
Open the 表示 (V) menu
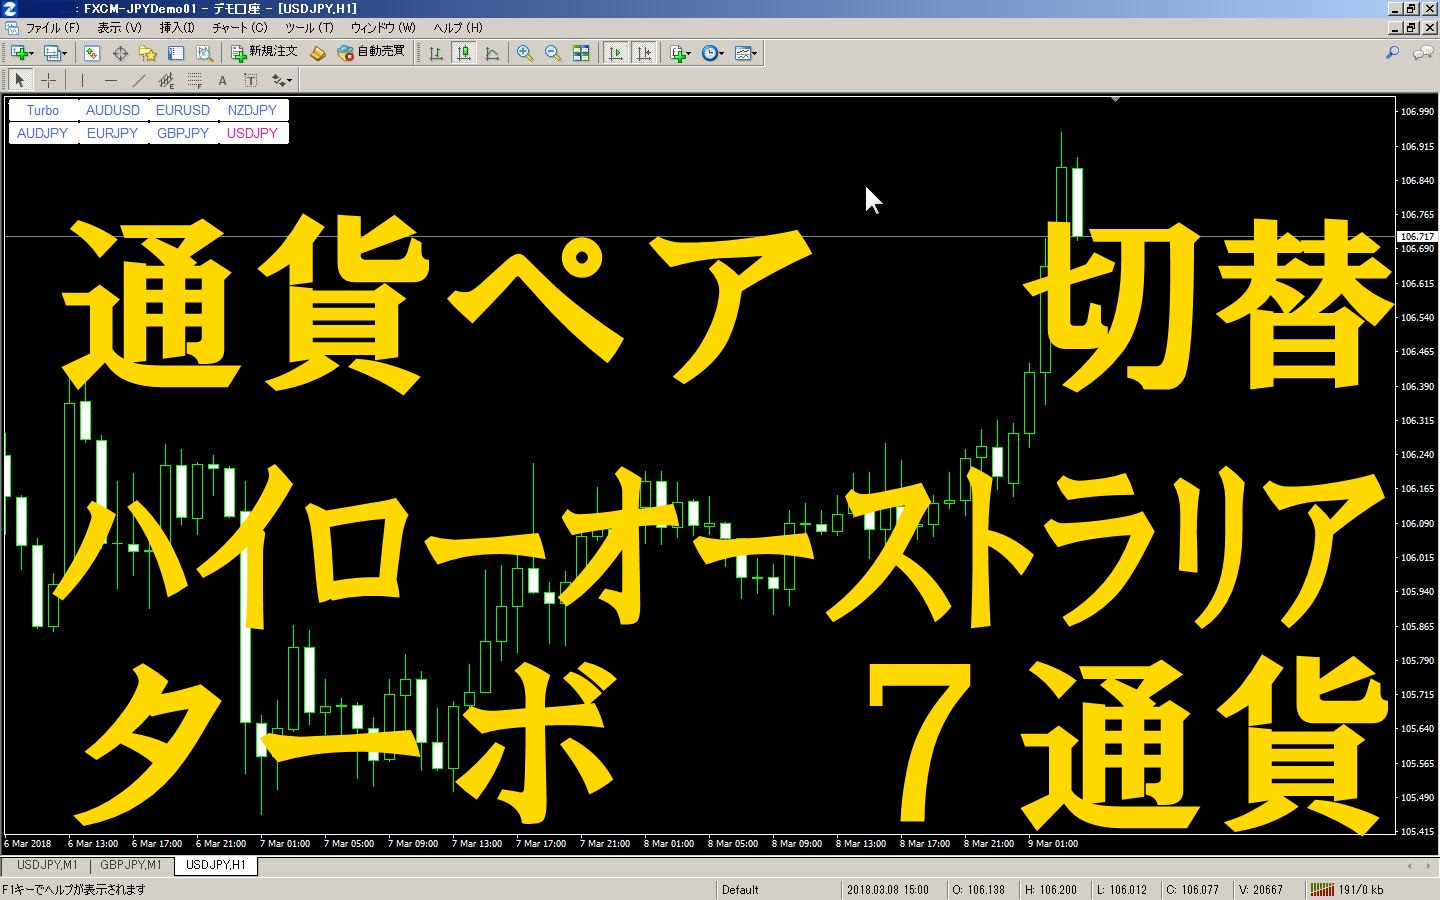coord(119,28)
